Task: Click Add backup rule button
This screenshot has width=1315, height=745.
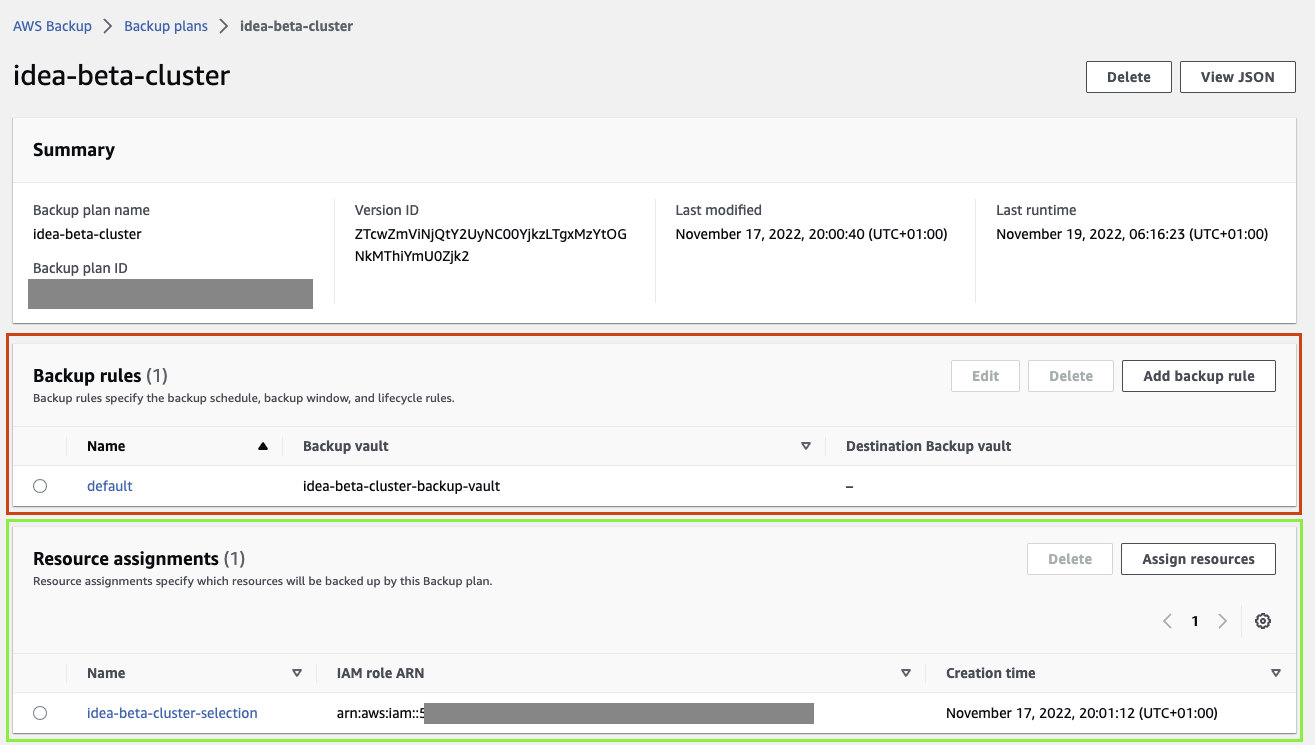Action: [x=1198, y=376]
